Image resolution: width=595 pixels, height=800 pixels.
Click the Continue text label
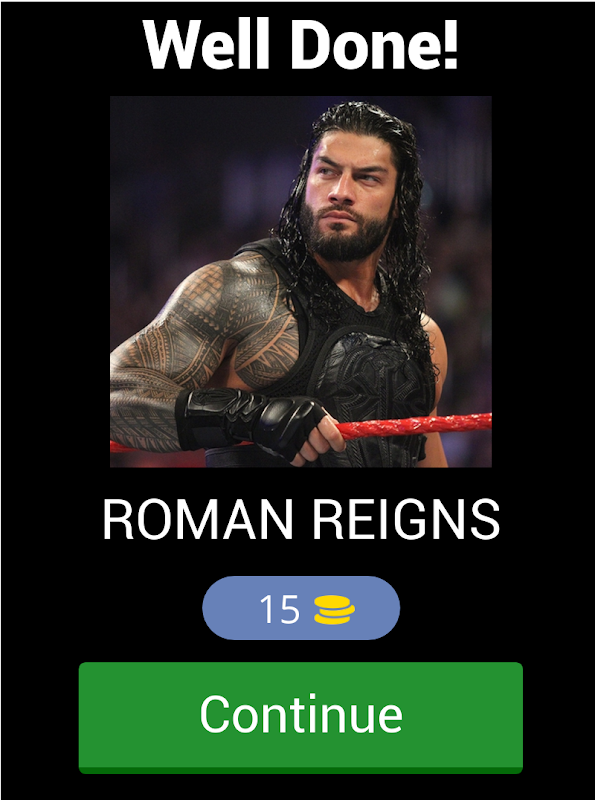tap(301, 714)
